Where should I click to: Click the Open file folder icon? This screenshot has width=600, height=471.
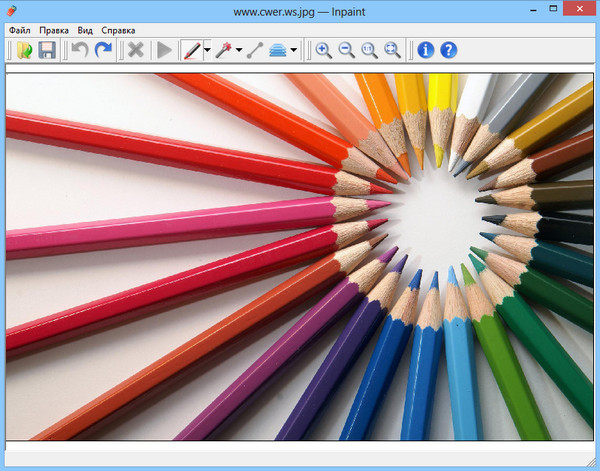pyautogui.click(x=24, y=50)
